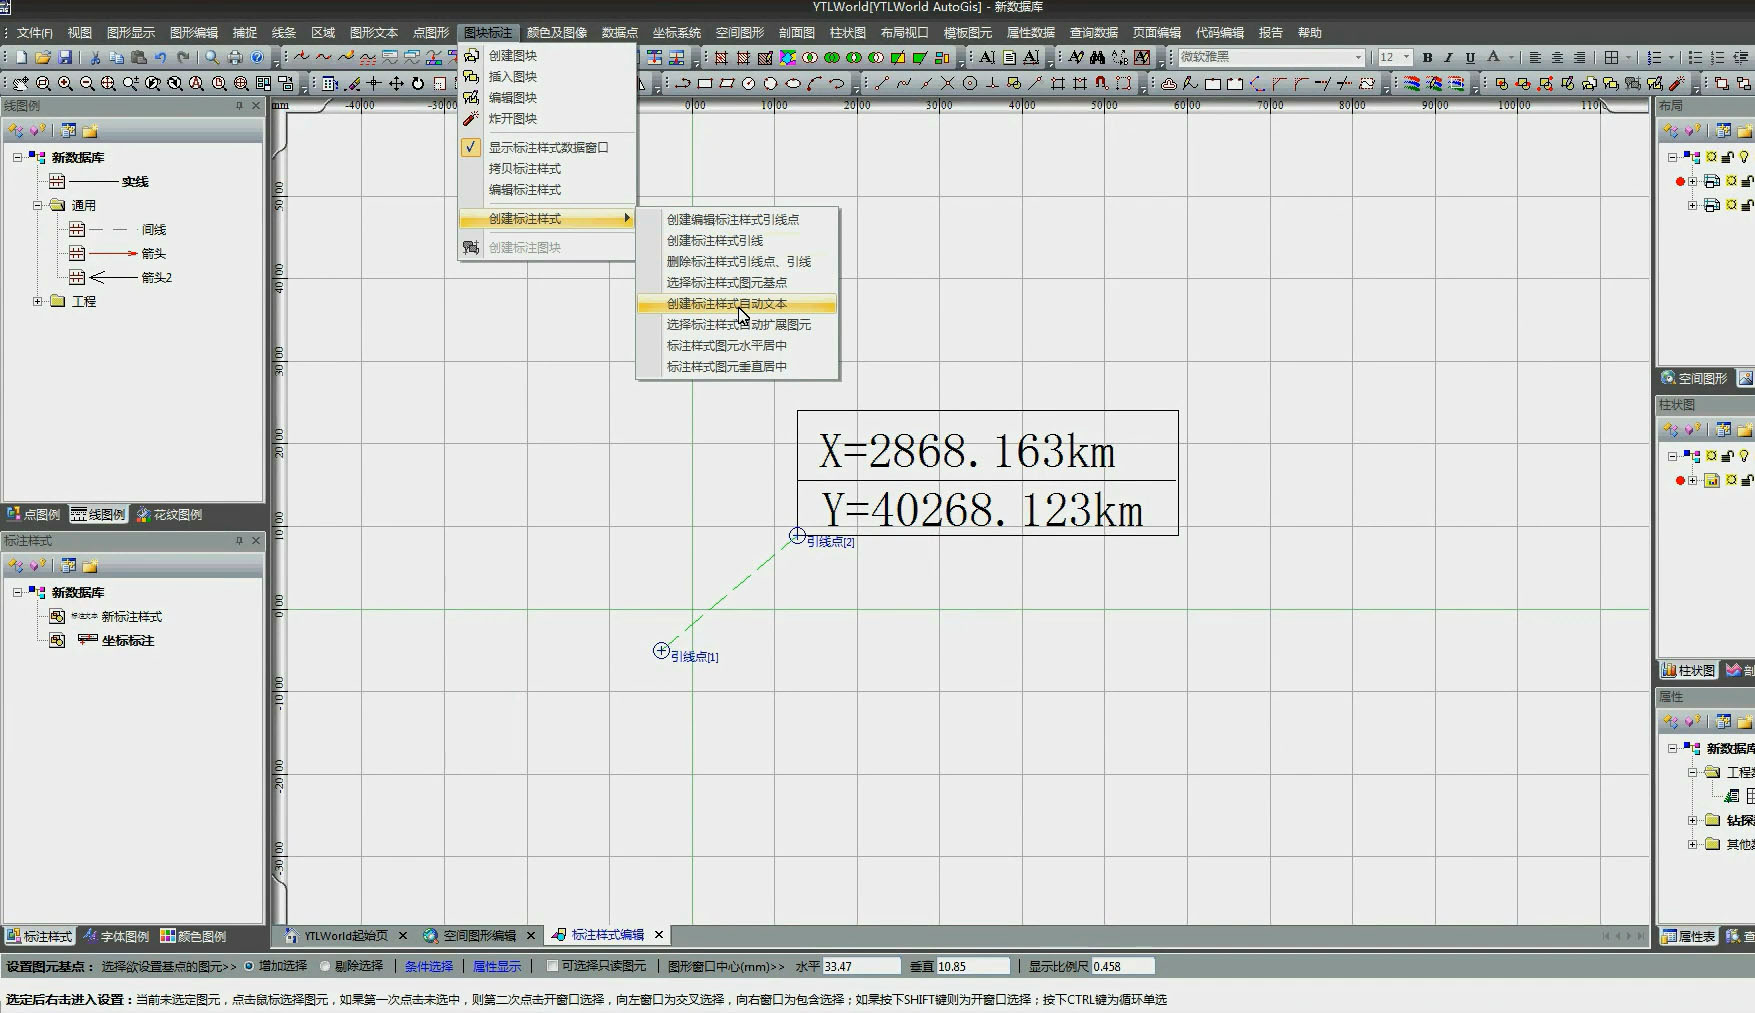Toggle lock icon in 布局 tree root row
The image size is (1755, 1013).
[x=1727, y=157]
